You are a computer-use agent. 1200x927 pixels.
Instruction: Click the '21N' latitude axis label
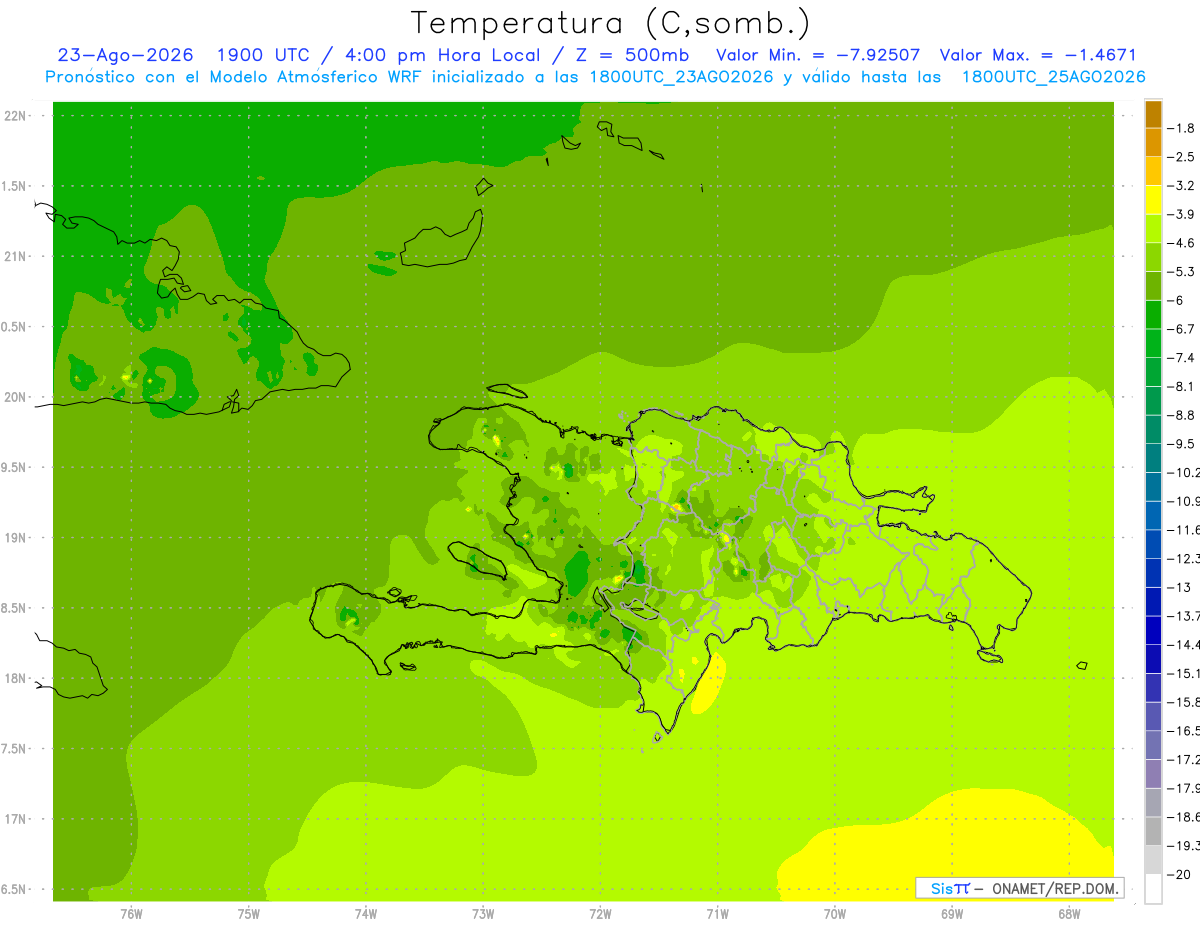click(x=15, y=257)
